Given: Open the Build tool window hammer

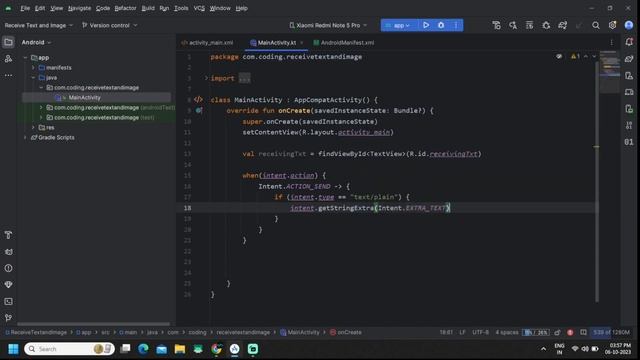Looking at the screenshot, I should [x=8, y=235].
